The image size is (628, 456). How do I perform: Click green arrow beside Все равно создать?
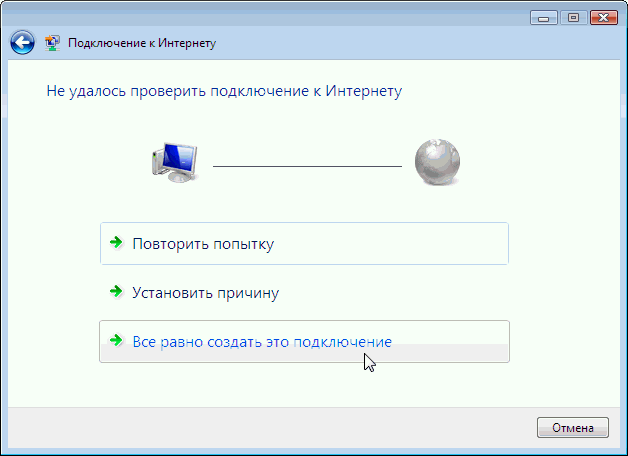point(116,340)
